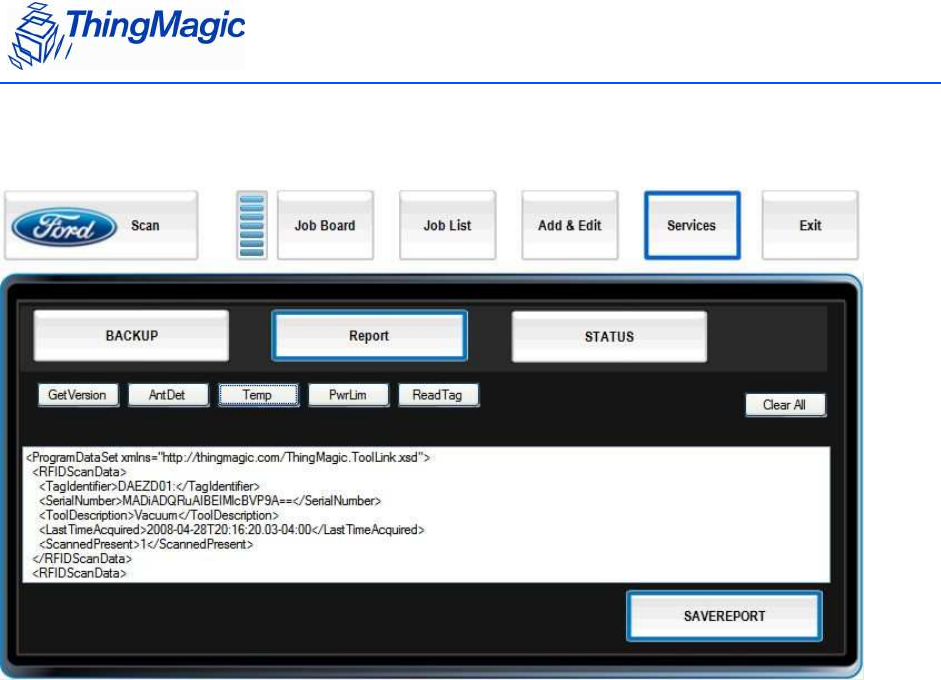Click the blue striped bar indicator icon
941x680 pixels.
click(x=252, y=226)
